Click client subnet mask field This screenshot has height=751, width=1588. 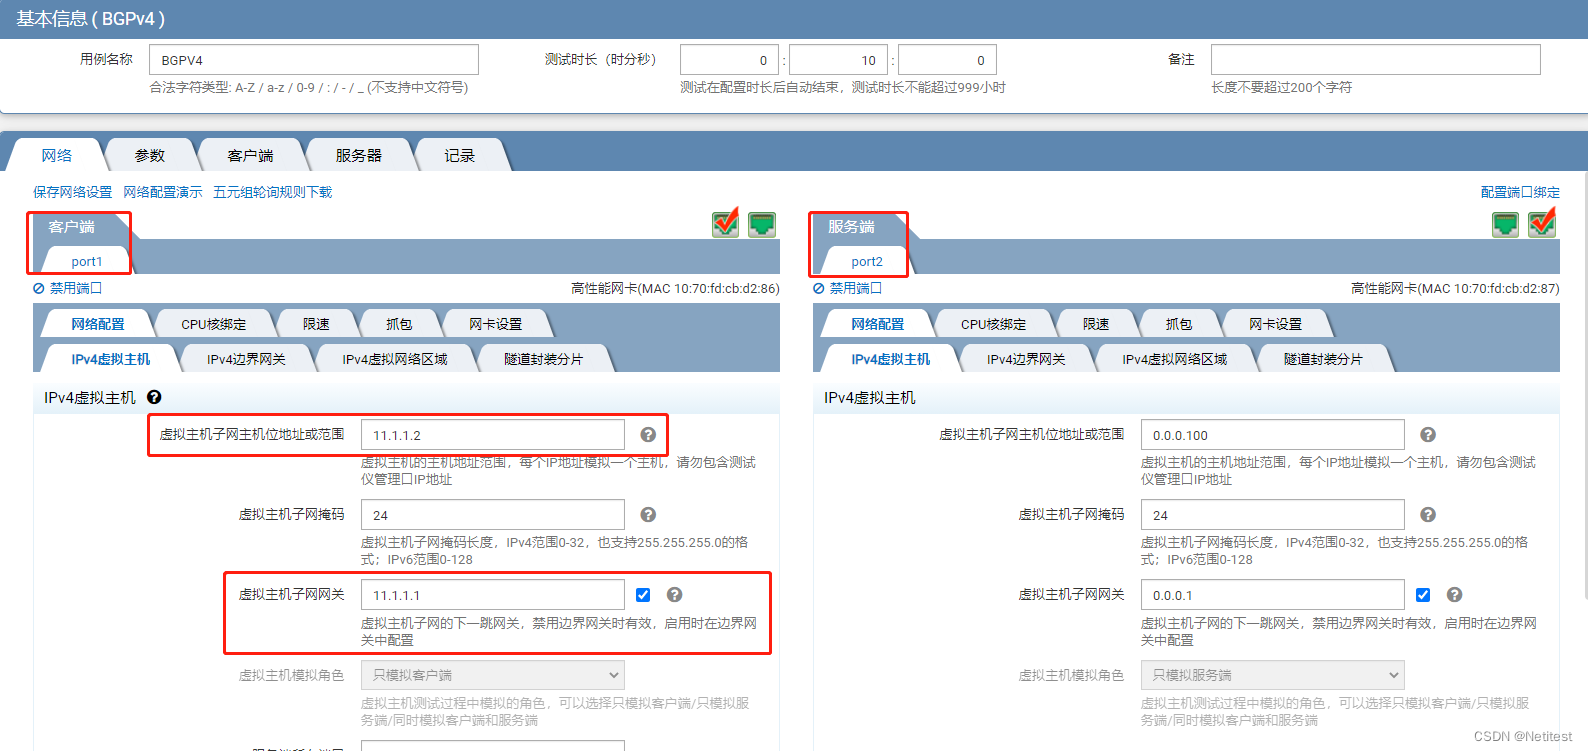pyautogui.click(x=493, y=515)
